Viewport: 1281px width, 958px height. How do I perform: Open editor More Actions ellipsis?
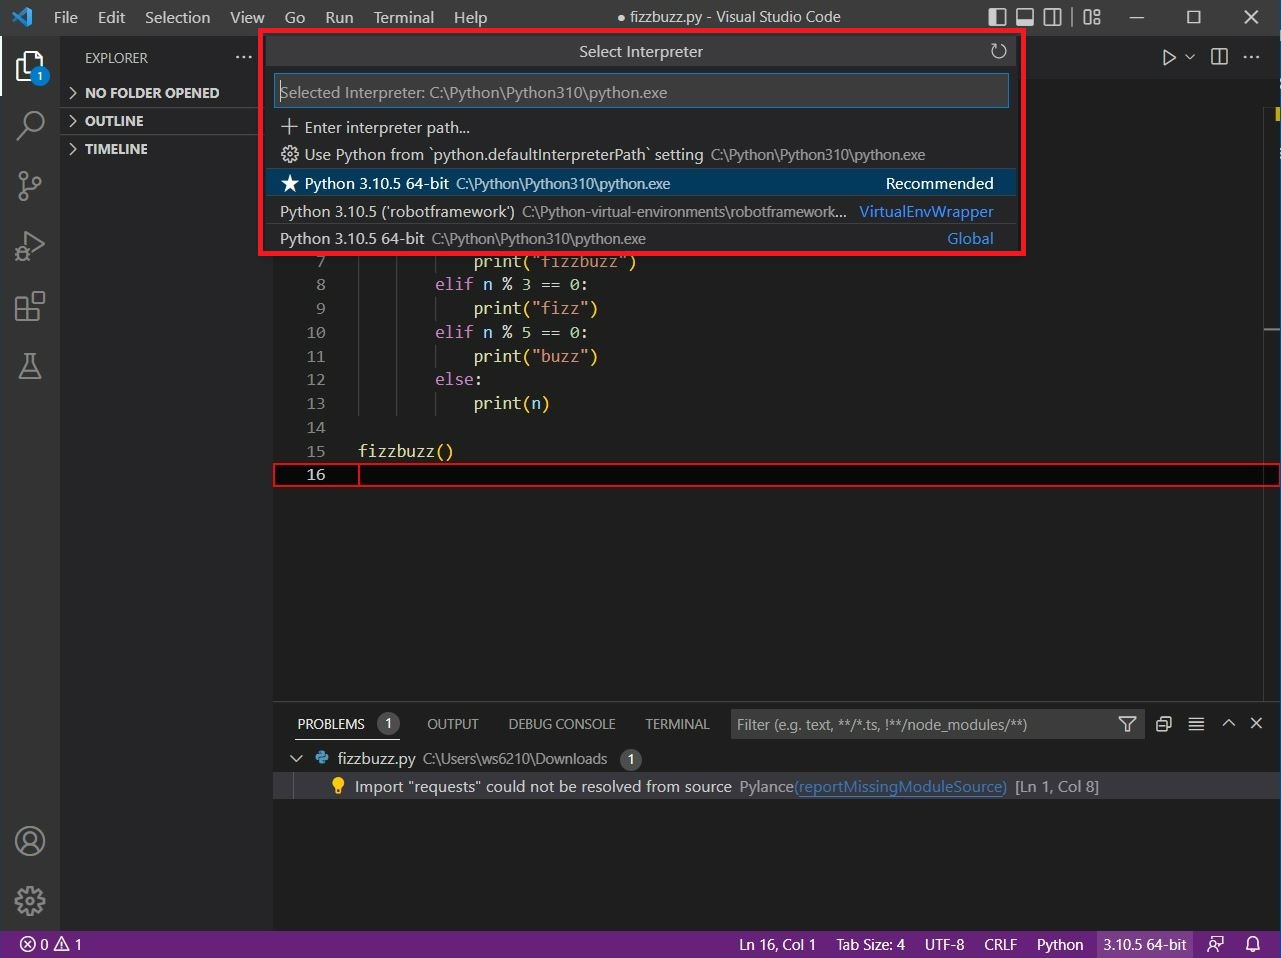coord(1251,57)
